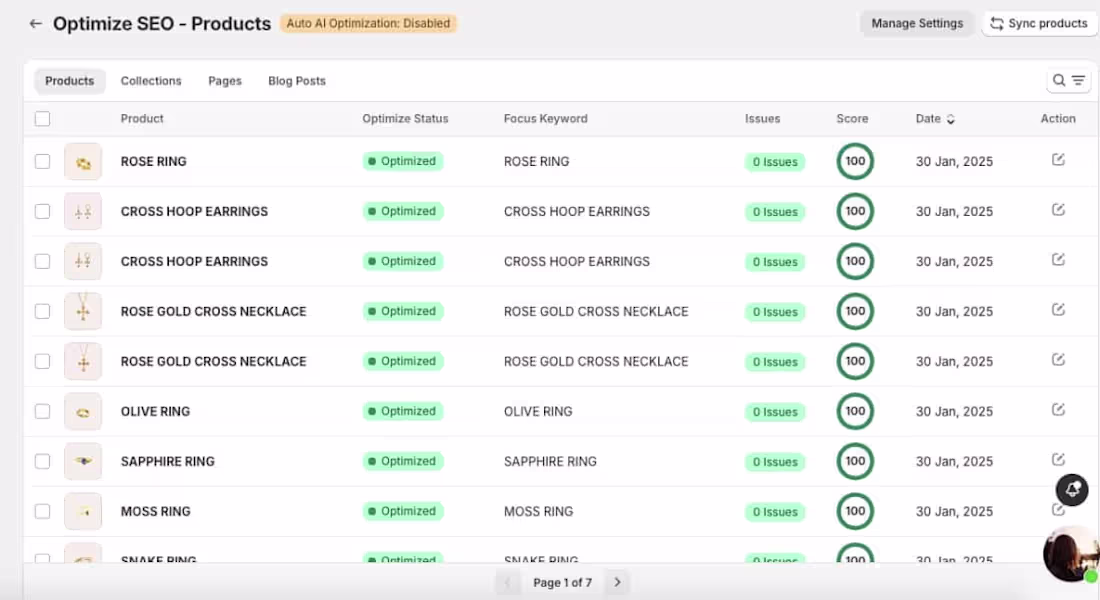Image resolution: width=1100 pixels, height=600 pixels.
Task: Click edit icon for first CROSS HOOP EARRINGS
Action: click(1059, 210)
